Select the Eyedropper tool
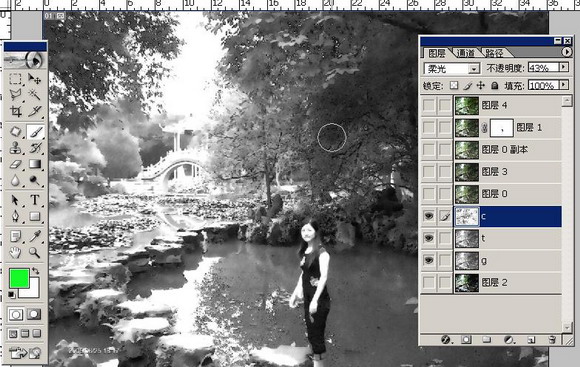 click(x=34, y=236)
